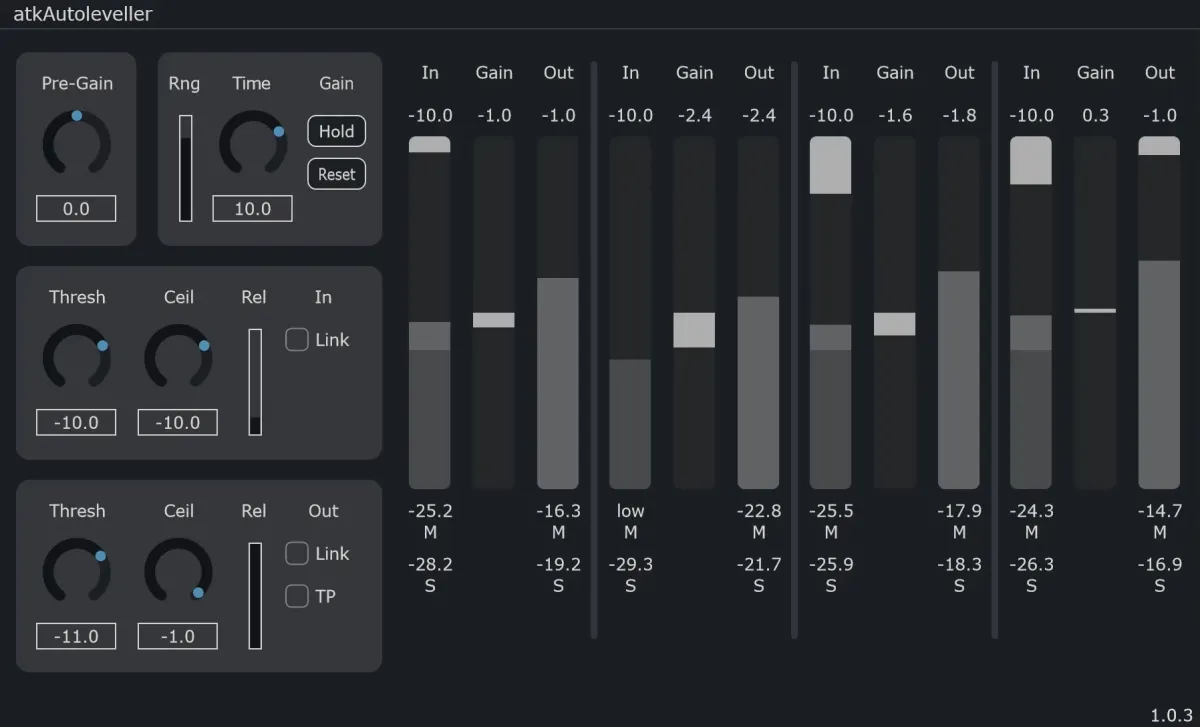Toggle the TP true peak checkbox
This screenshot has width=1200, height=727.
tap(297, 596)
